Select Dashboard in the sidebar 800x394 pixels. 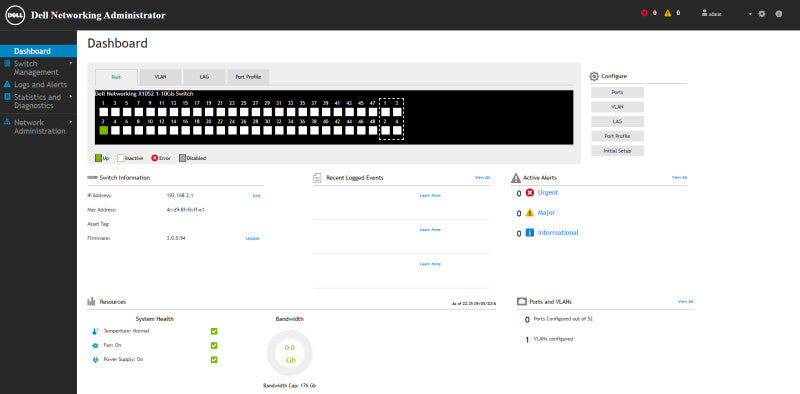[38, 51]
